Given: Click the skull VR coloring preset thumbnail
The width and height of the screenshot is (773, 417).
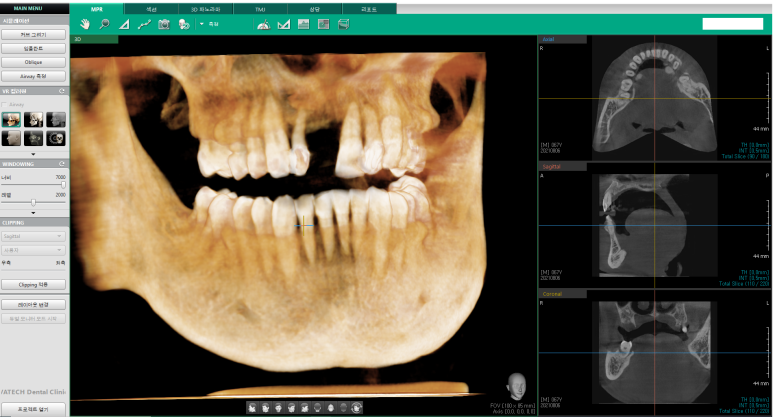Looking at the screenshot, I should point(56,138).
